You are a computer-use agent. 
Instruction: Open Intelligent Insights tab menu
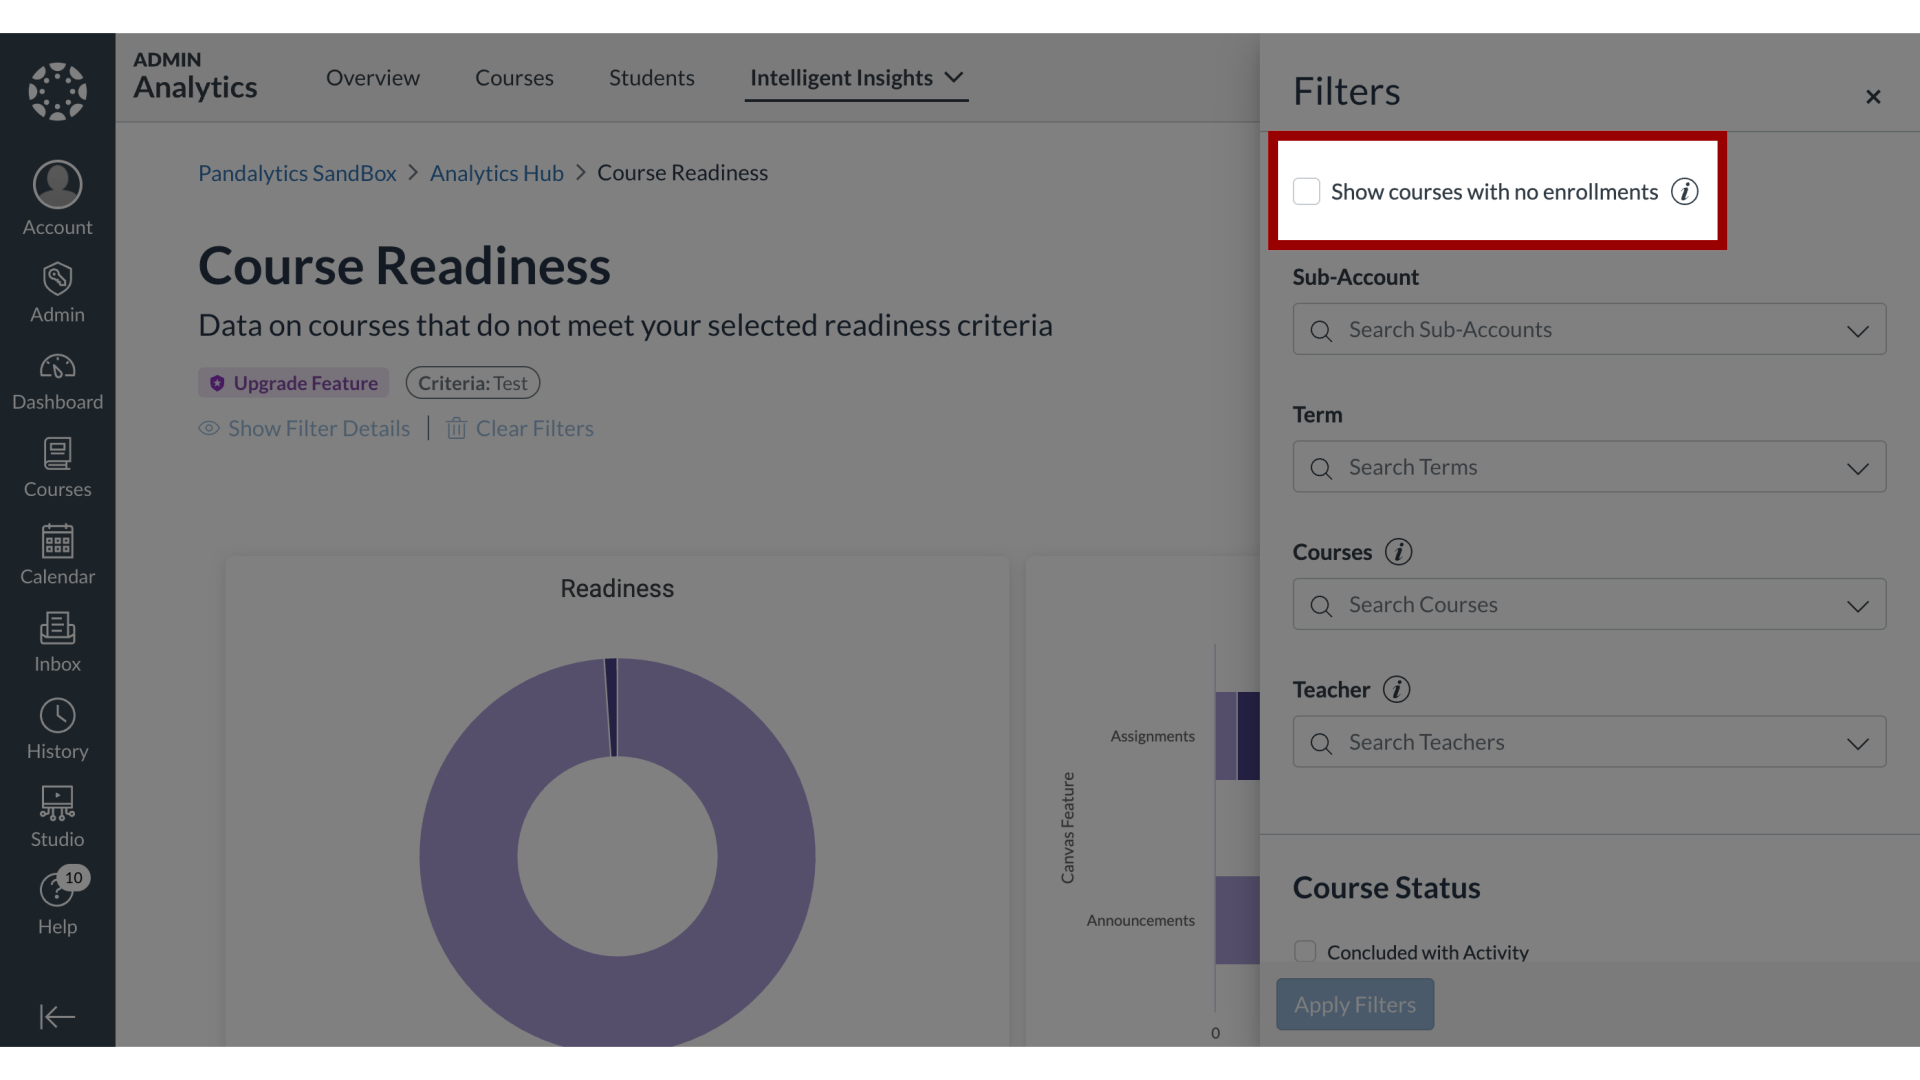pyautogui.click(x=856, y=78)
